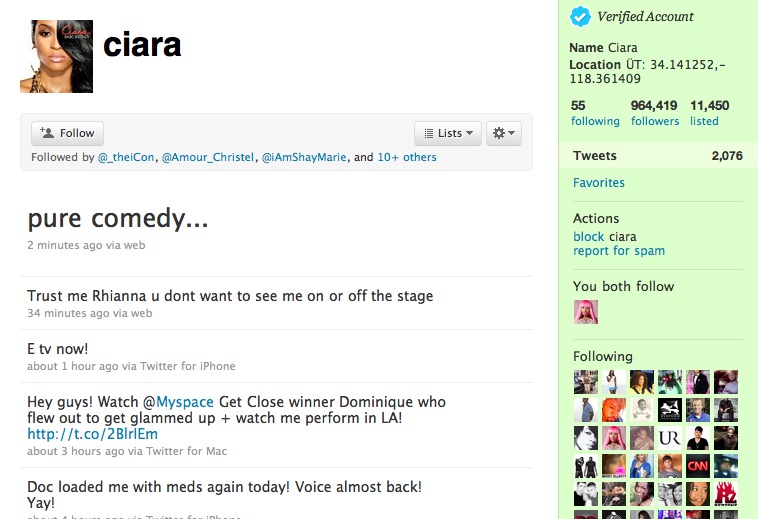The image size is (759, 519).
Task: Click the first avatar in Following grid
Action: pos(586,382)
